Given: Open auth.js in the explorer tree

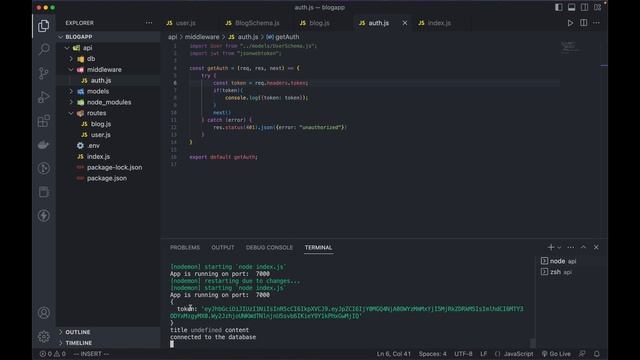Looking at the screenshot, I should 108,80.
